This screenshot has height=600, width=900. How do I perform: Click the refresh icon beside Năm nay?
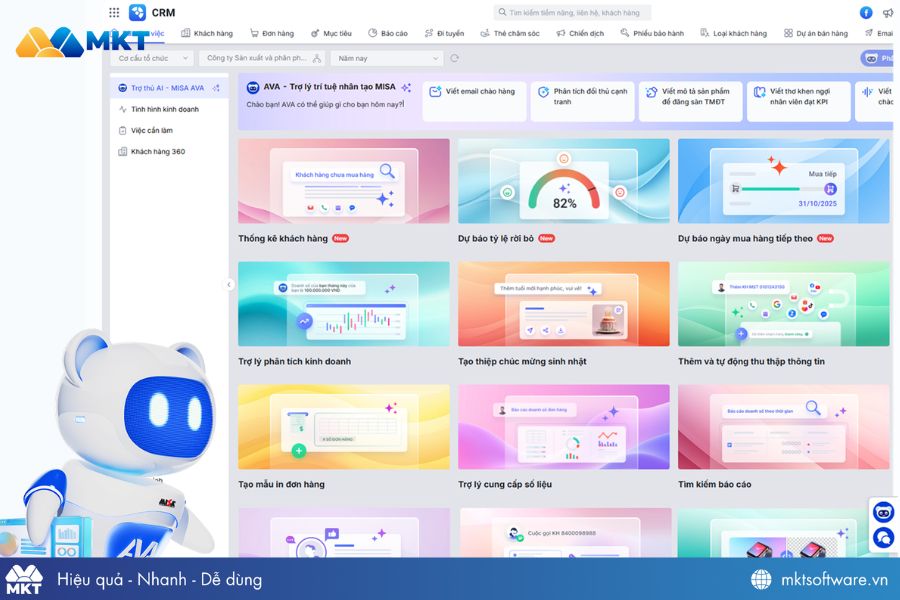click(455, 58)
